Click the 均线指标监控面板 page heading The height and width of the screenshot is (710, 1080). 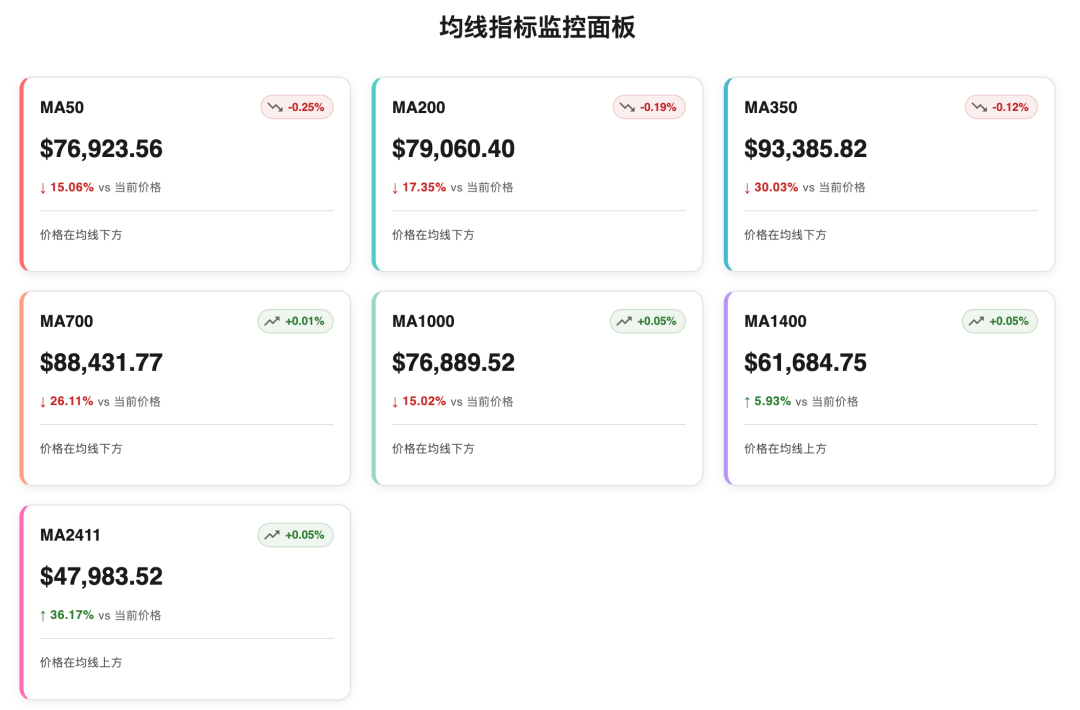click(537, 28)
